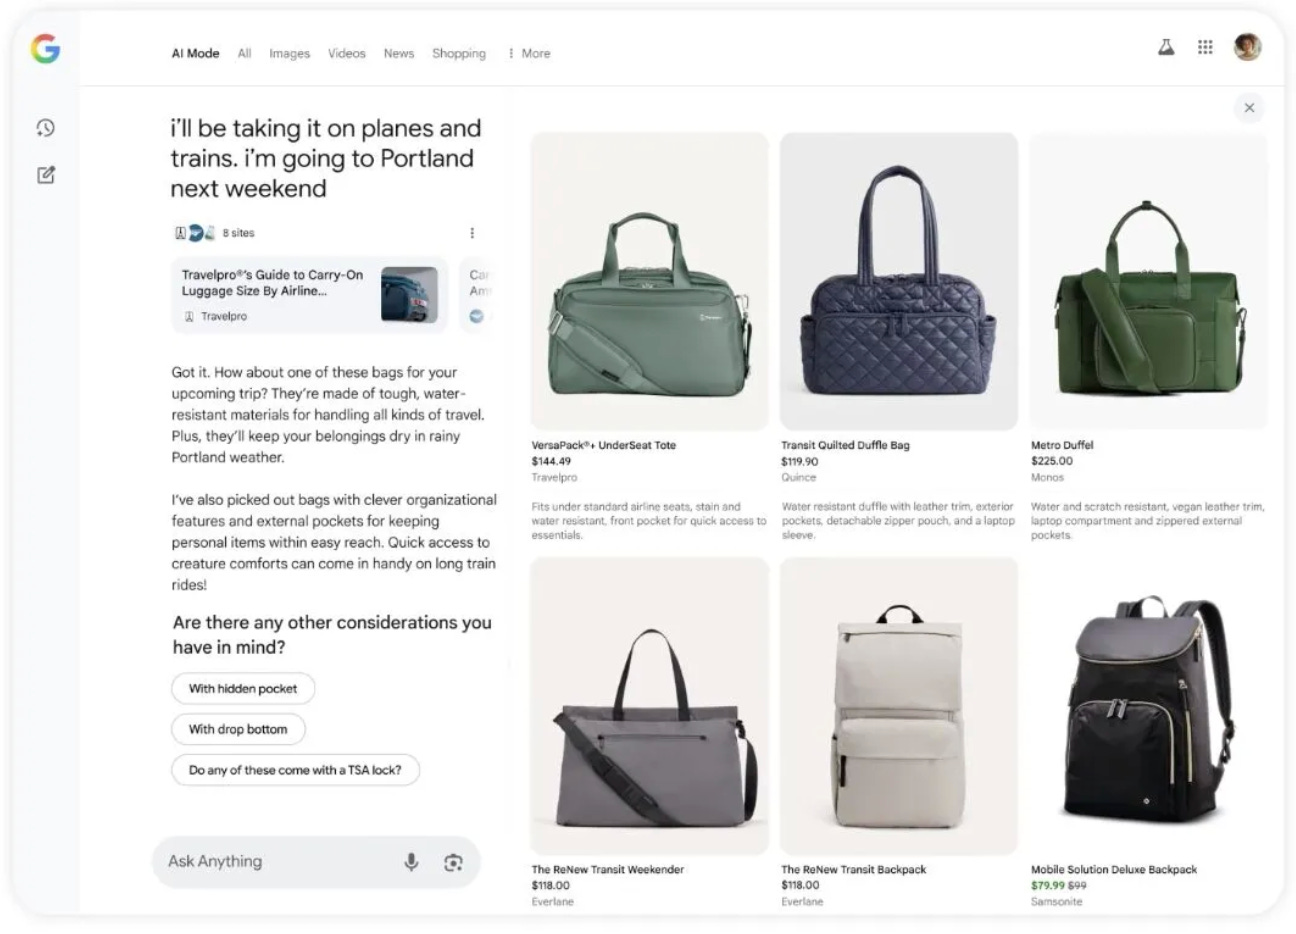Image resolution: width=1296 pixels, height=934 pixels.
Task: Open the three-dot options next to 8 sites
Action: (x=472, y=233)
